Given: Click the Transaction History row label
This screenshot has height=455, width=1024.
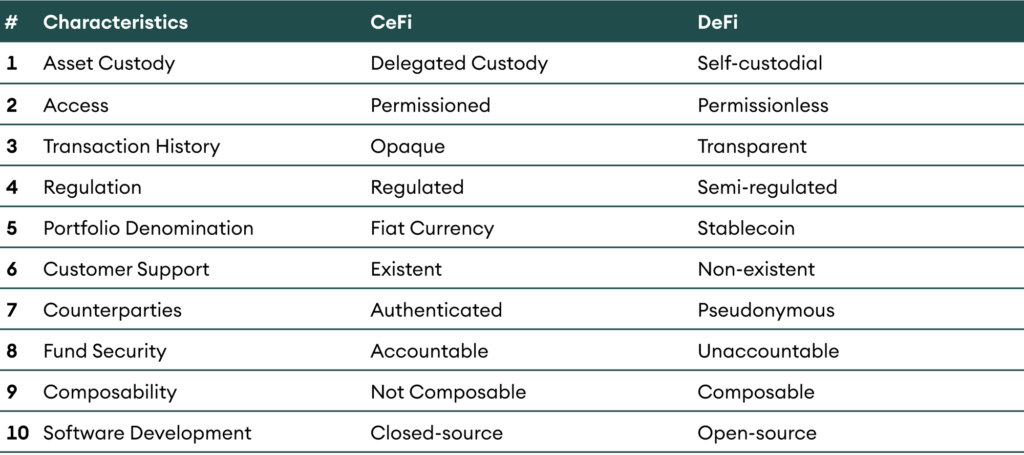Looking at the screenshot, I should point(131,146).
